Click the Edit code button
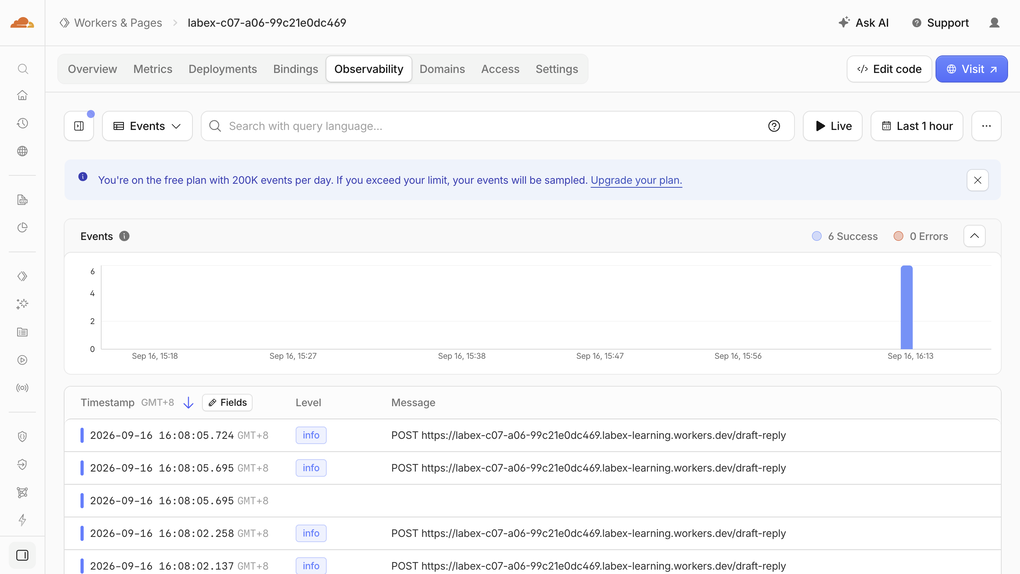 point(889,69)
